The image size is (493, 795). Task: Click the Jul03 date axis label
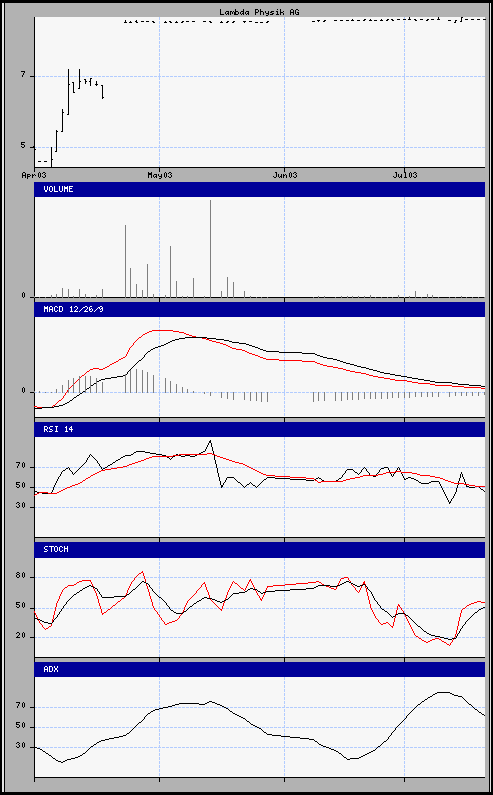(x=405, y=175)
